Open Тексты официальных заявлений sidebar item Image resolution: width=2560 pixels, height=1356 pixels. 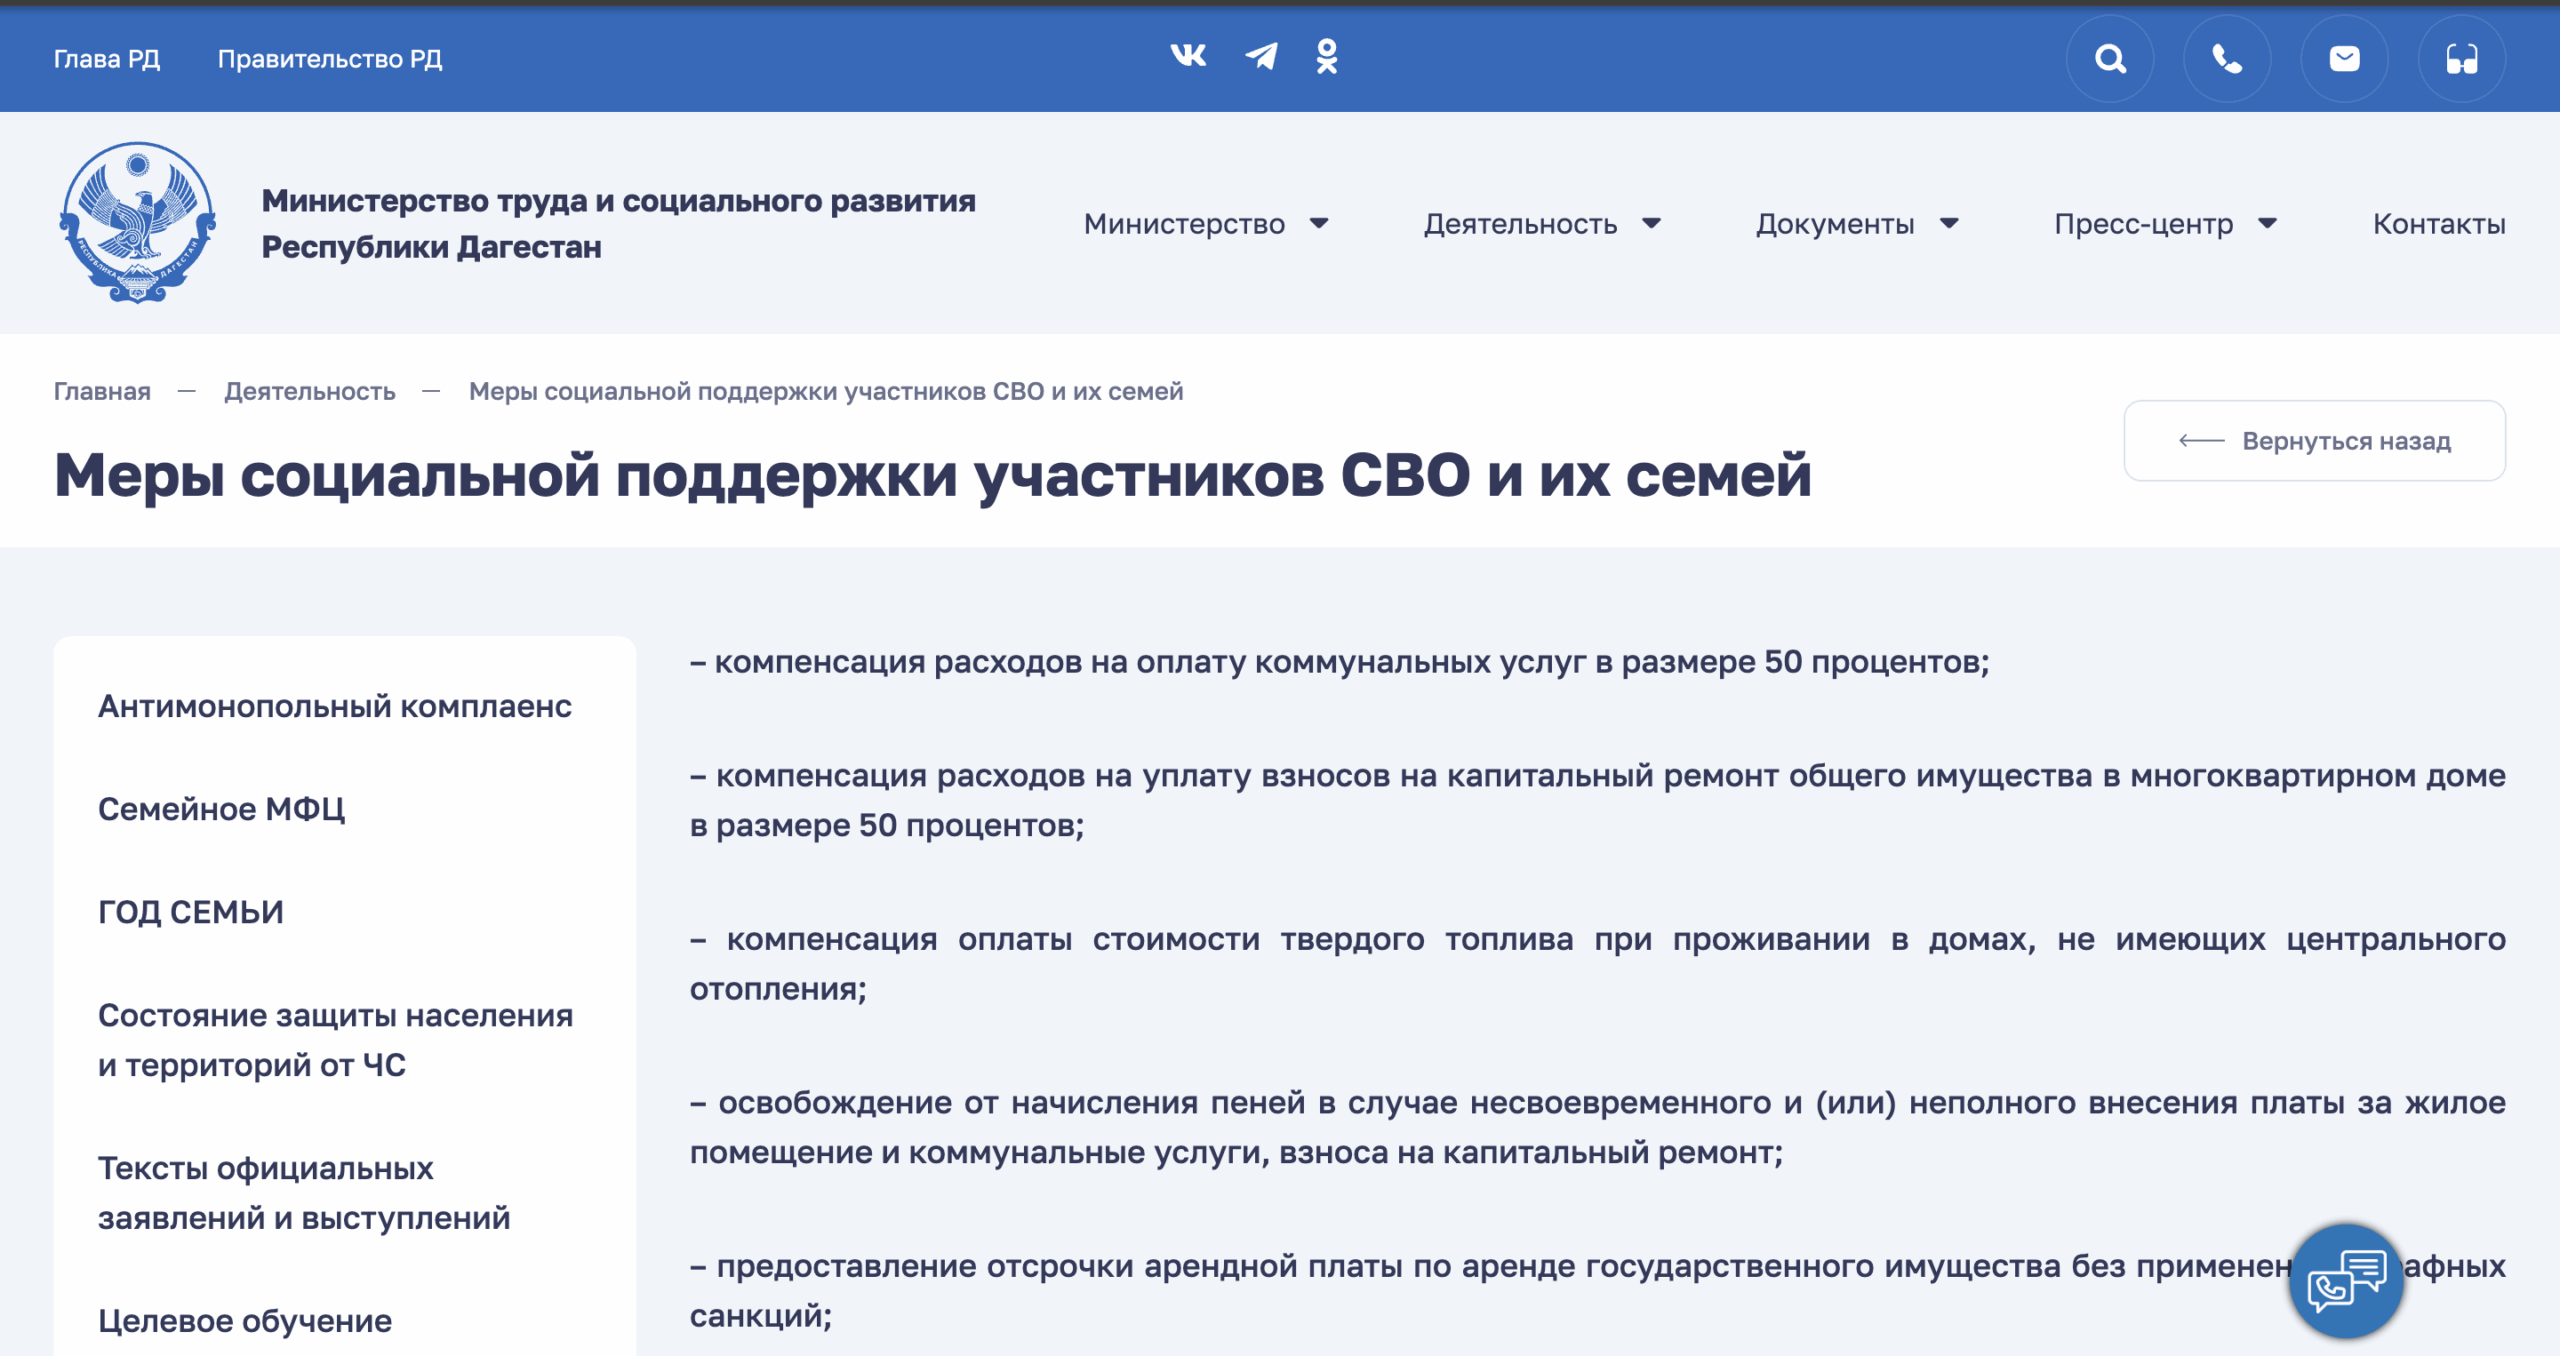pos(304,1193)
